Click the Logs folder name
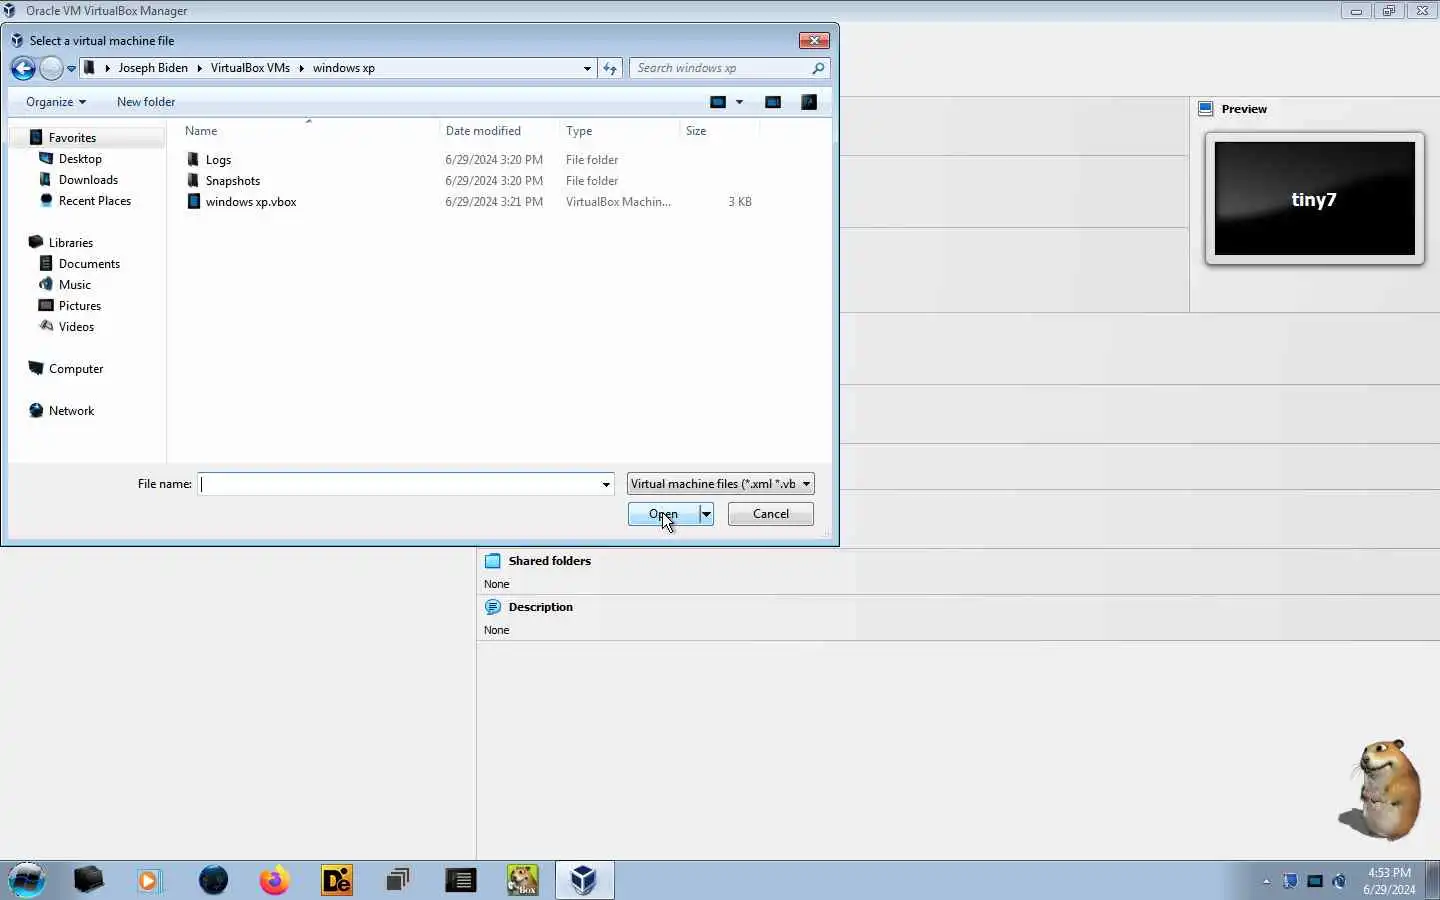Viewport: 1440px width, 900px height. (x=218, y=160)
